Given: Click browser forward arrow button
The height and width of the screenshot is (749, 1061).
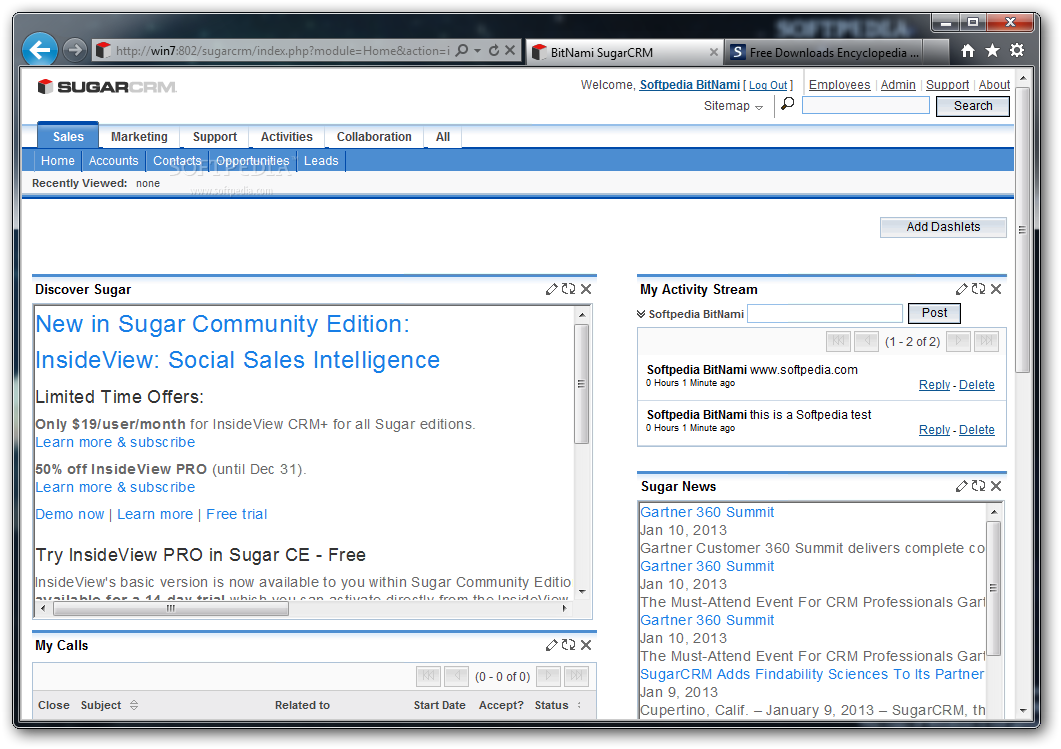Looking at the screenshot, I should pyautogui.click(x=74, y=50).
